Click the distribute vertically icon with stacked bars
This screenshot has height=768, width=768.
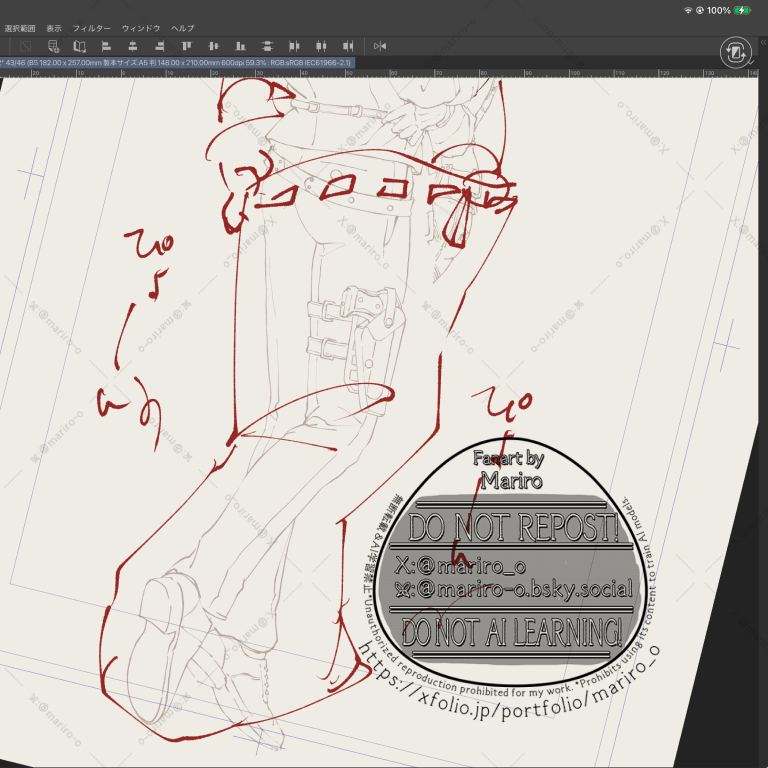pos(267,46)
